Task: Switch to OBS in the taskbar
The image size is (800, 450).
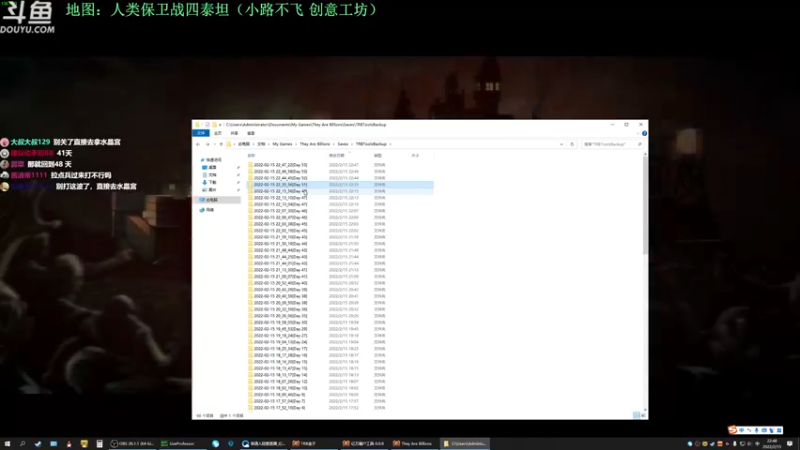Action: 132,444
